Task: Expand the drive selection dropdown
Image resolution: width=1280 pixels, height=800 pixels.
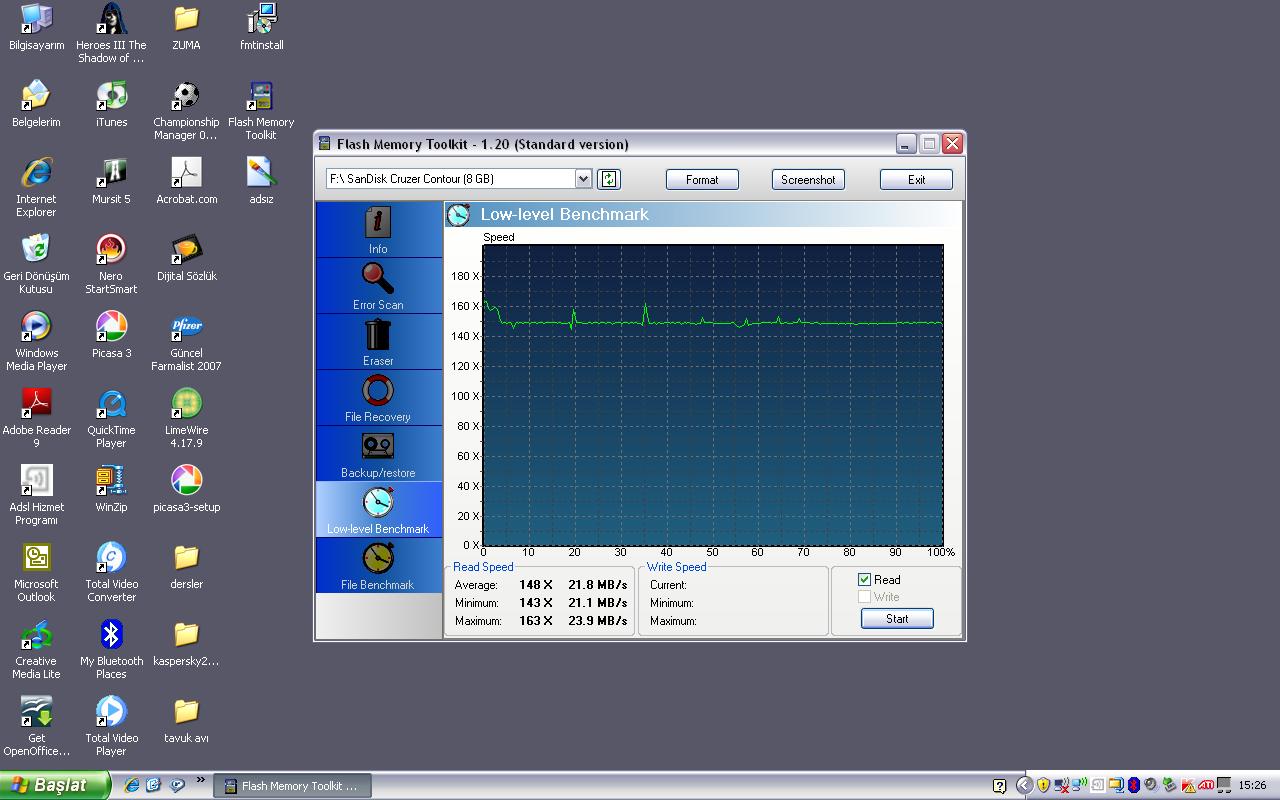Action: point(584,179)
